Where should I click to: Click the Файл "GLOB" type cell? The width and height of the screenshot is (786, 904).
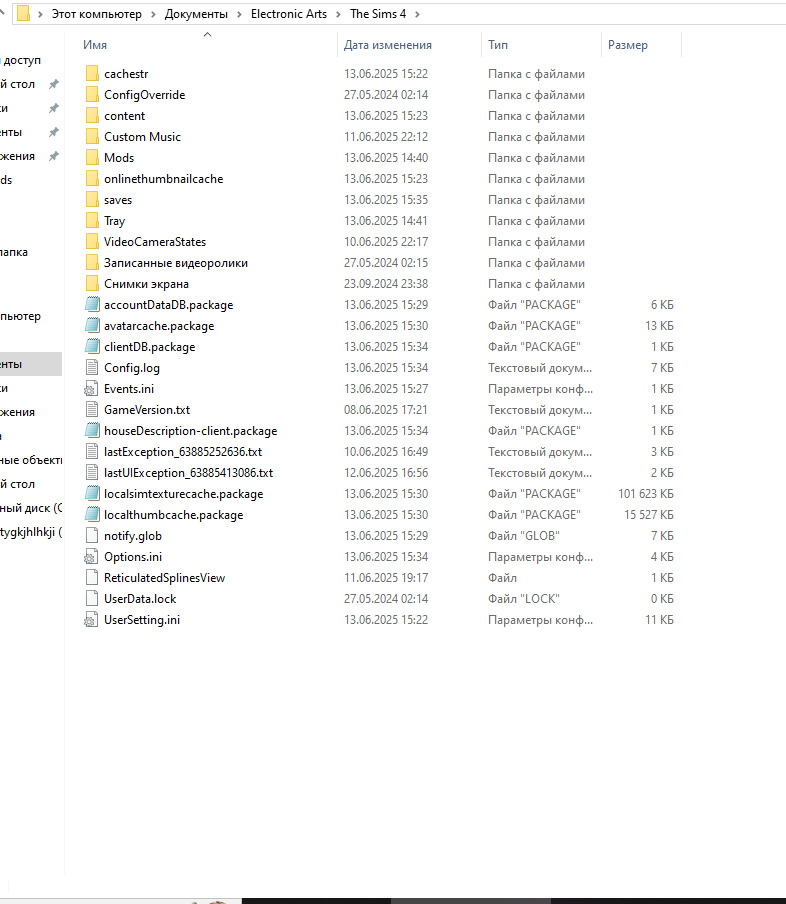524,536
